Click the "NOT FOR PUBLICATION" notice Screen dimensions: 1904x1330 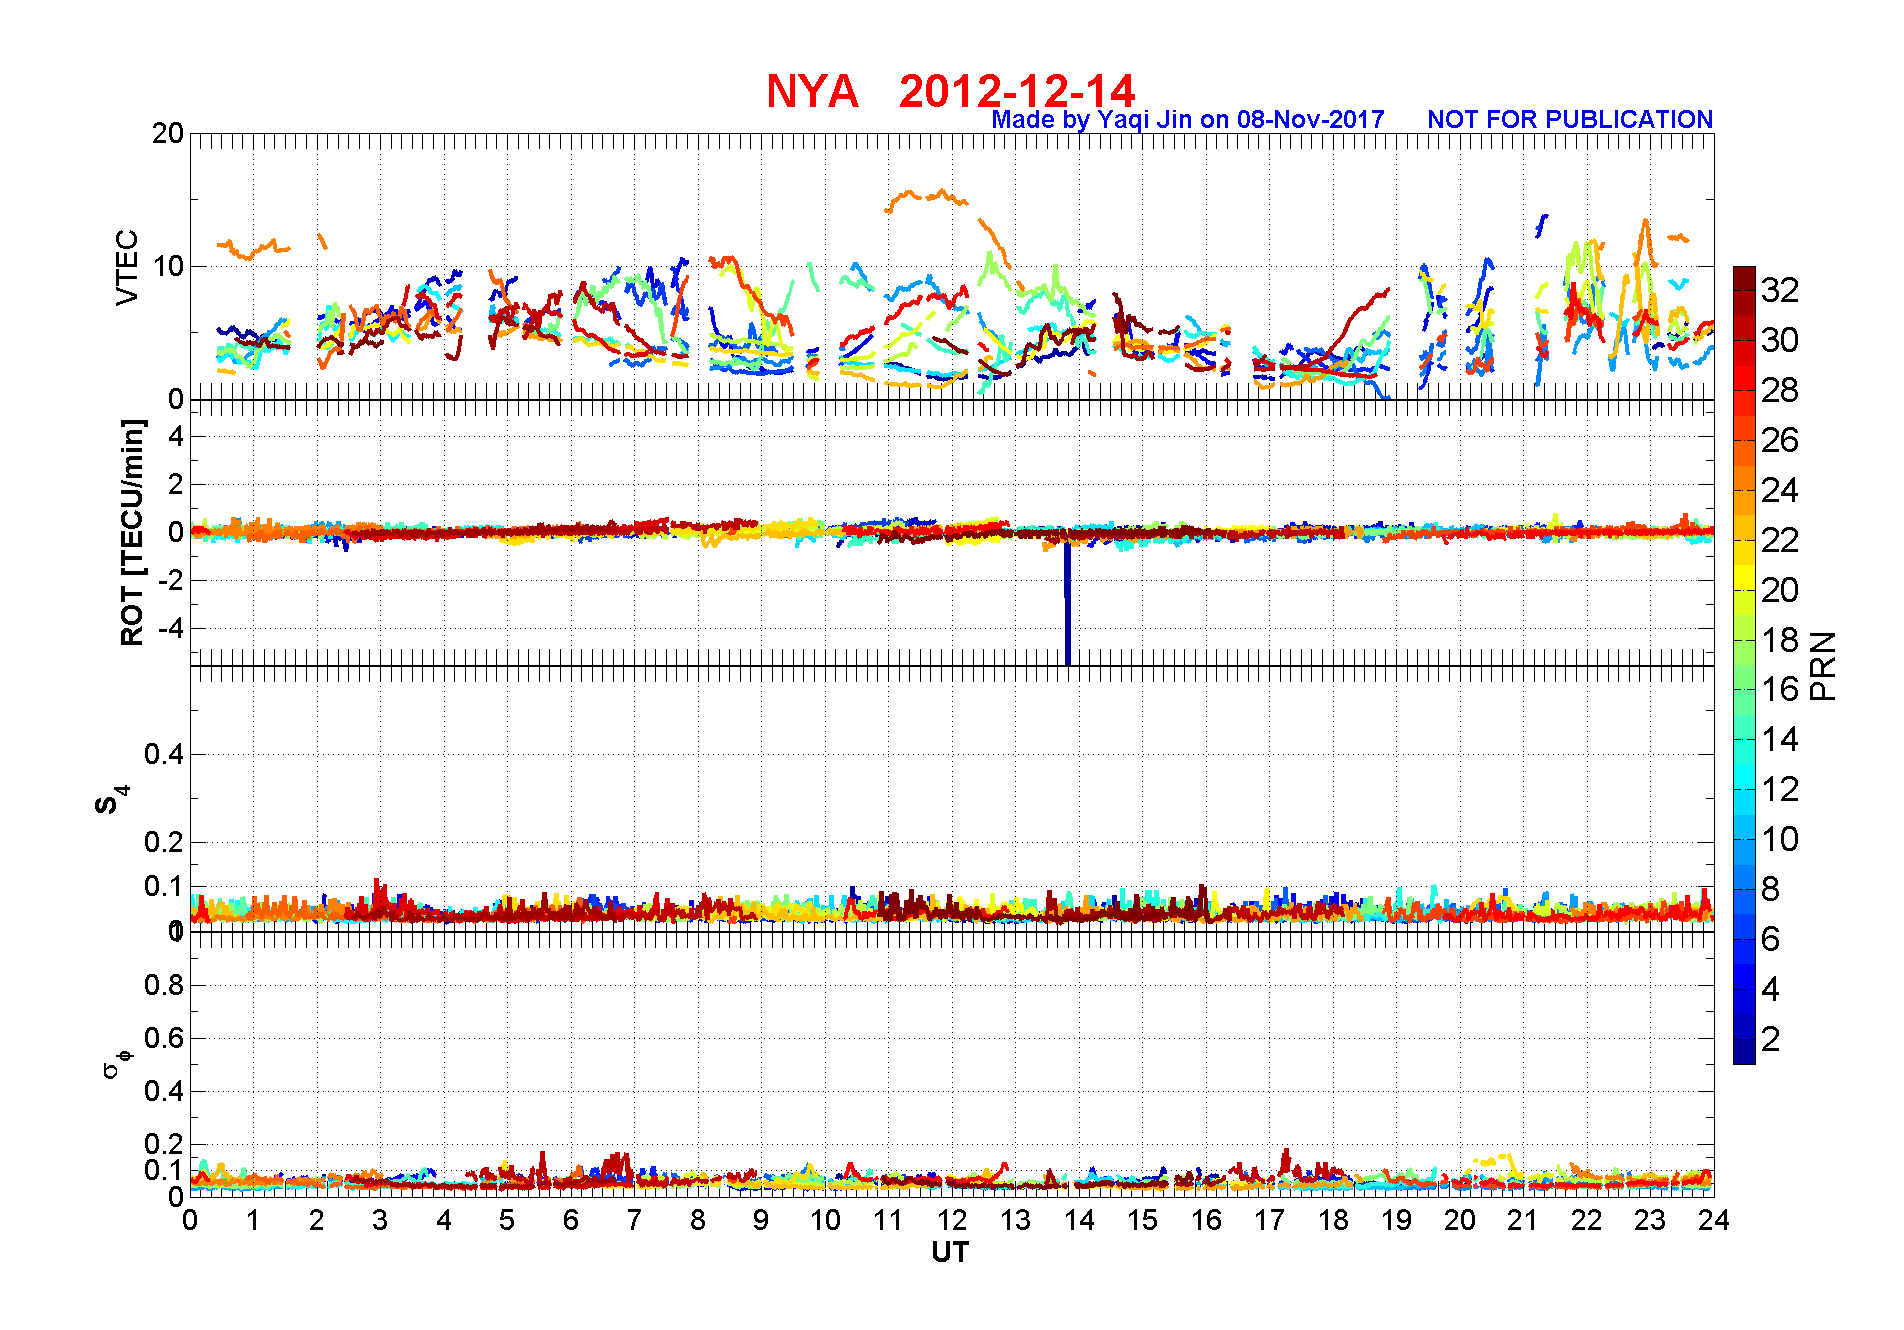(x=1570, y=120)
